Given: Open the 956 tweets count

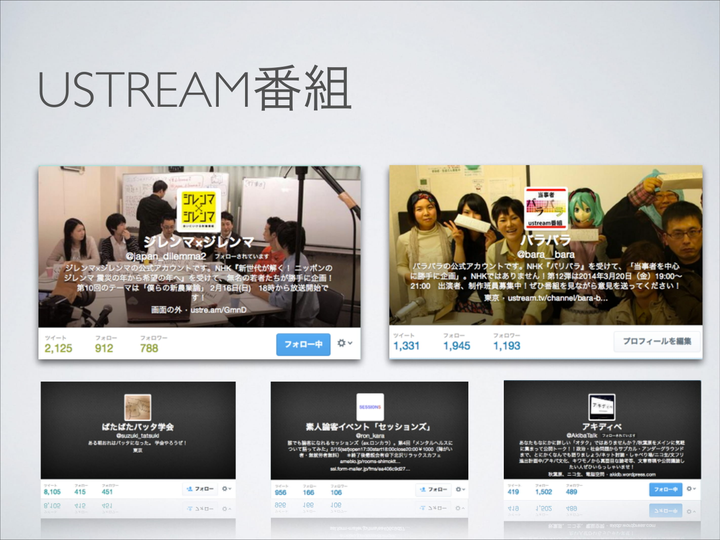Looking at the screenshot, I should pos(281,492).
